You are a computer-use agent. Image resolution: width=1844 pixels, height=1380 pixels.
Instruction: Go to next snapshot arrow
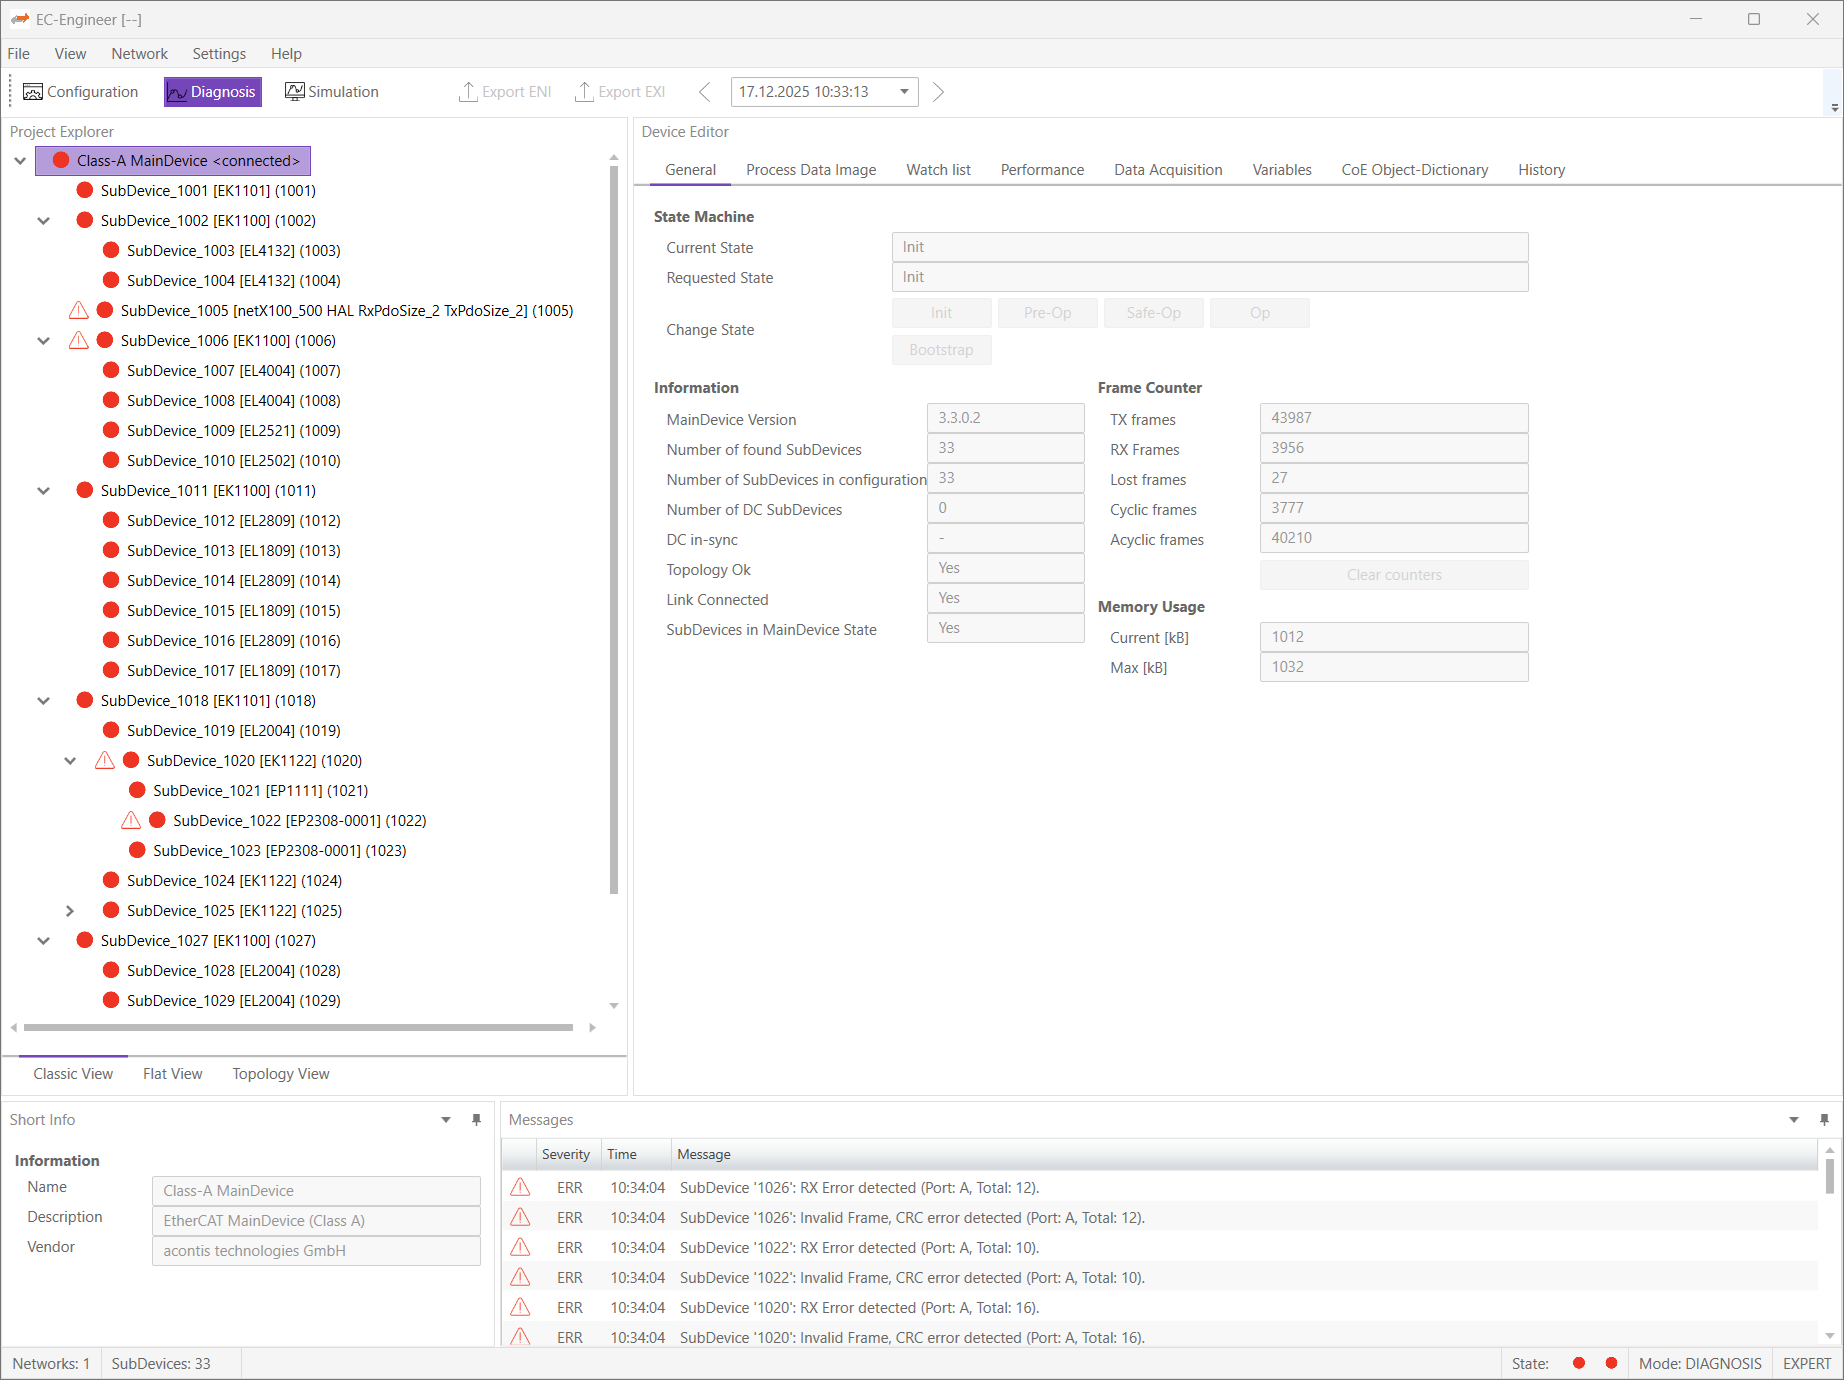938,92
